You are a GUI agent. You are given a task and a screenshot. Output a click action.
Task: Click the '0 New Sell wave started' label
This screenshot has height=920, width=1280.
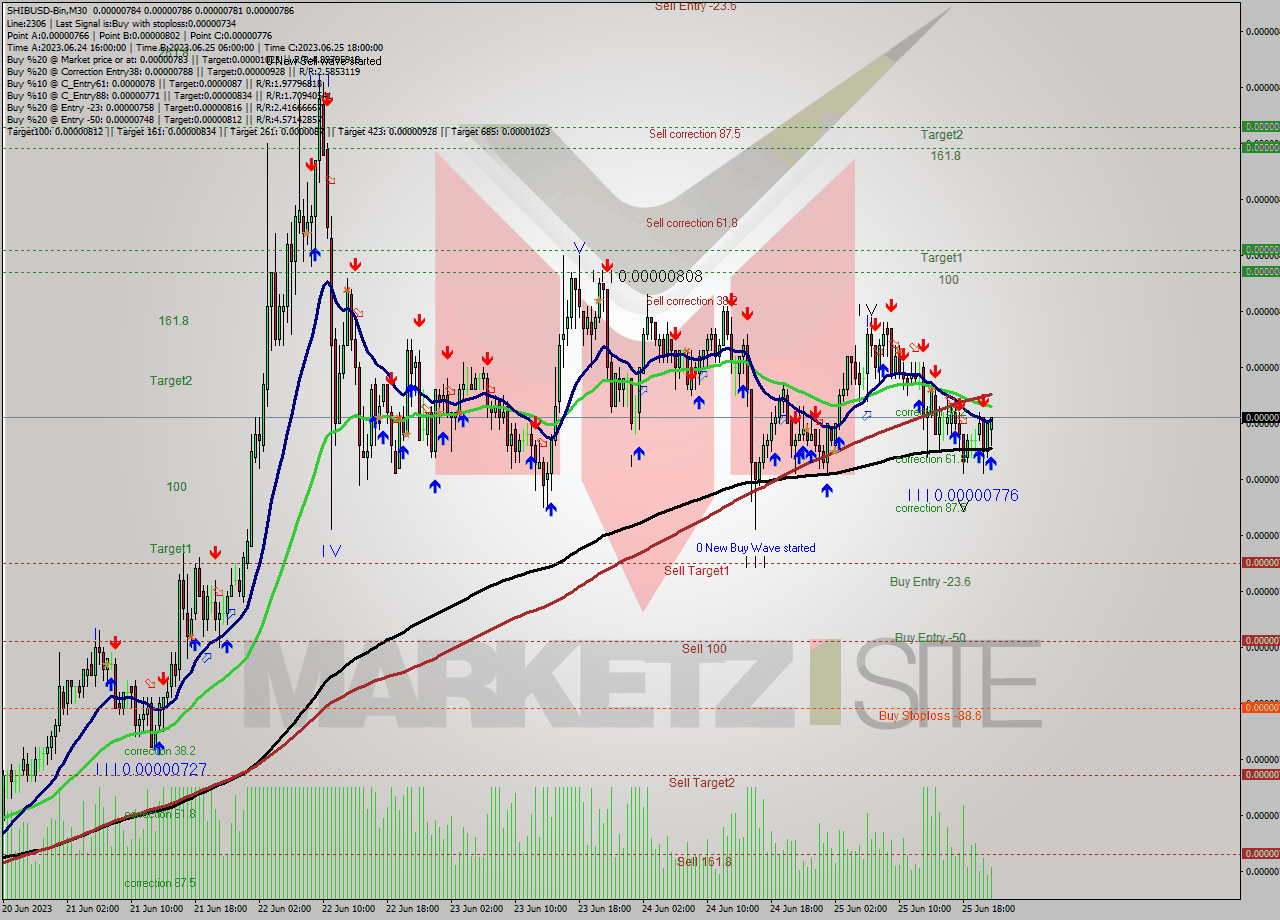[323, 61]
